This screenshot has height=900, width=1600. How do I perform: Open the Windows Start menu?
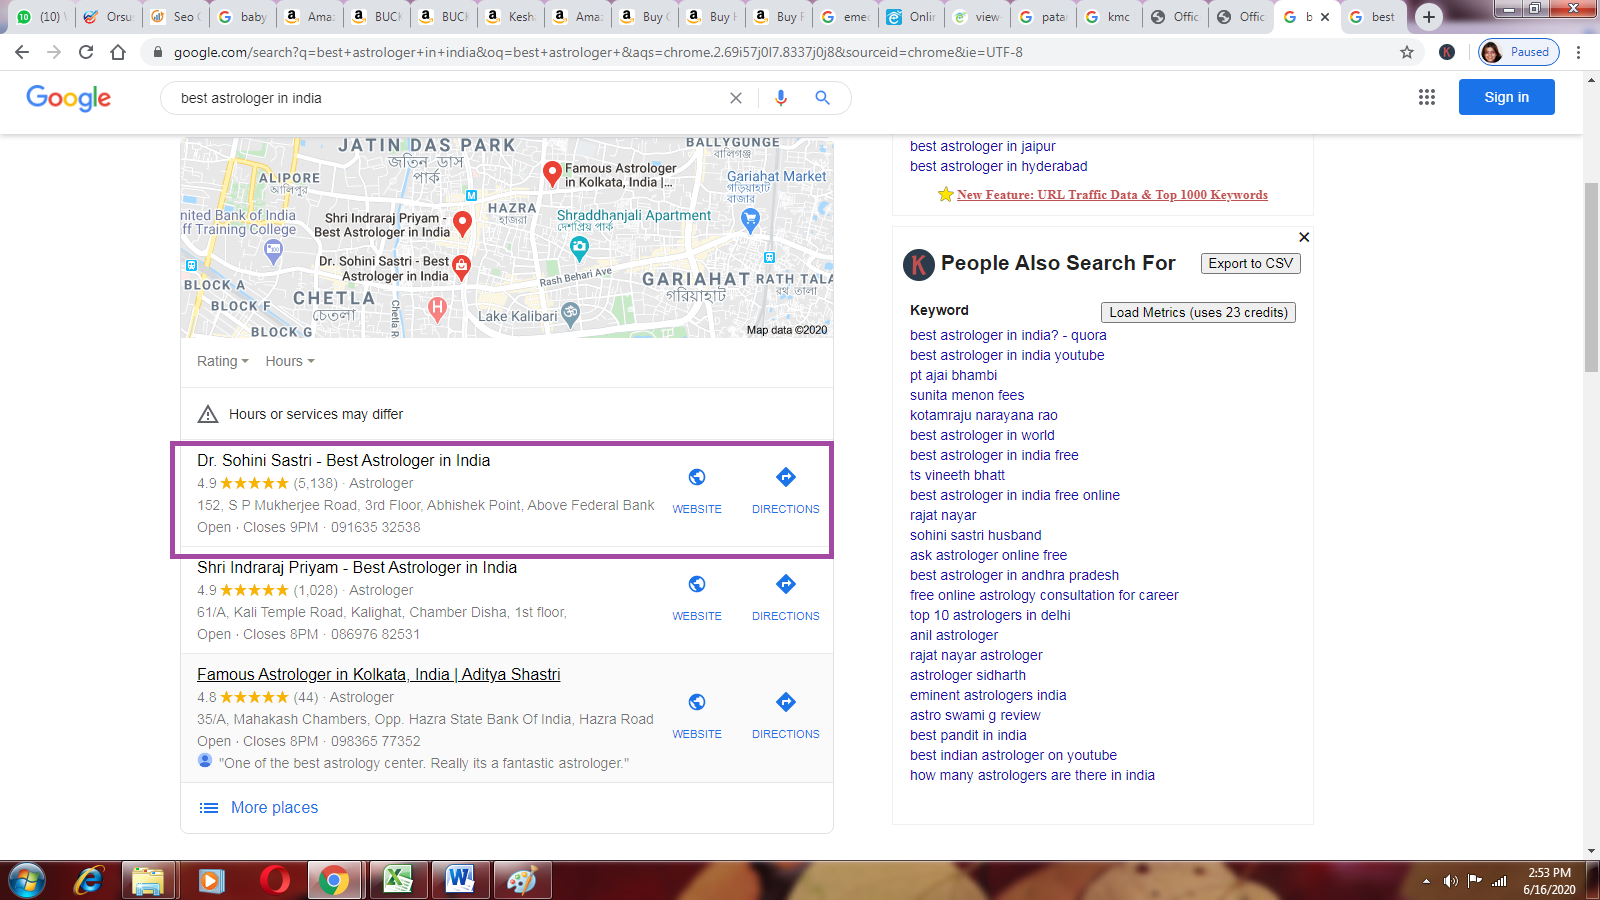(27, 881)
